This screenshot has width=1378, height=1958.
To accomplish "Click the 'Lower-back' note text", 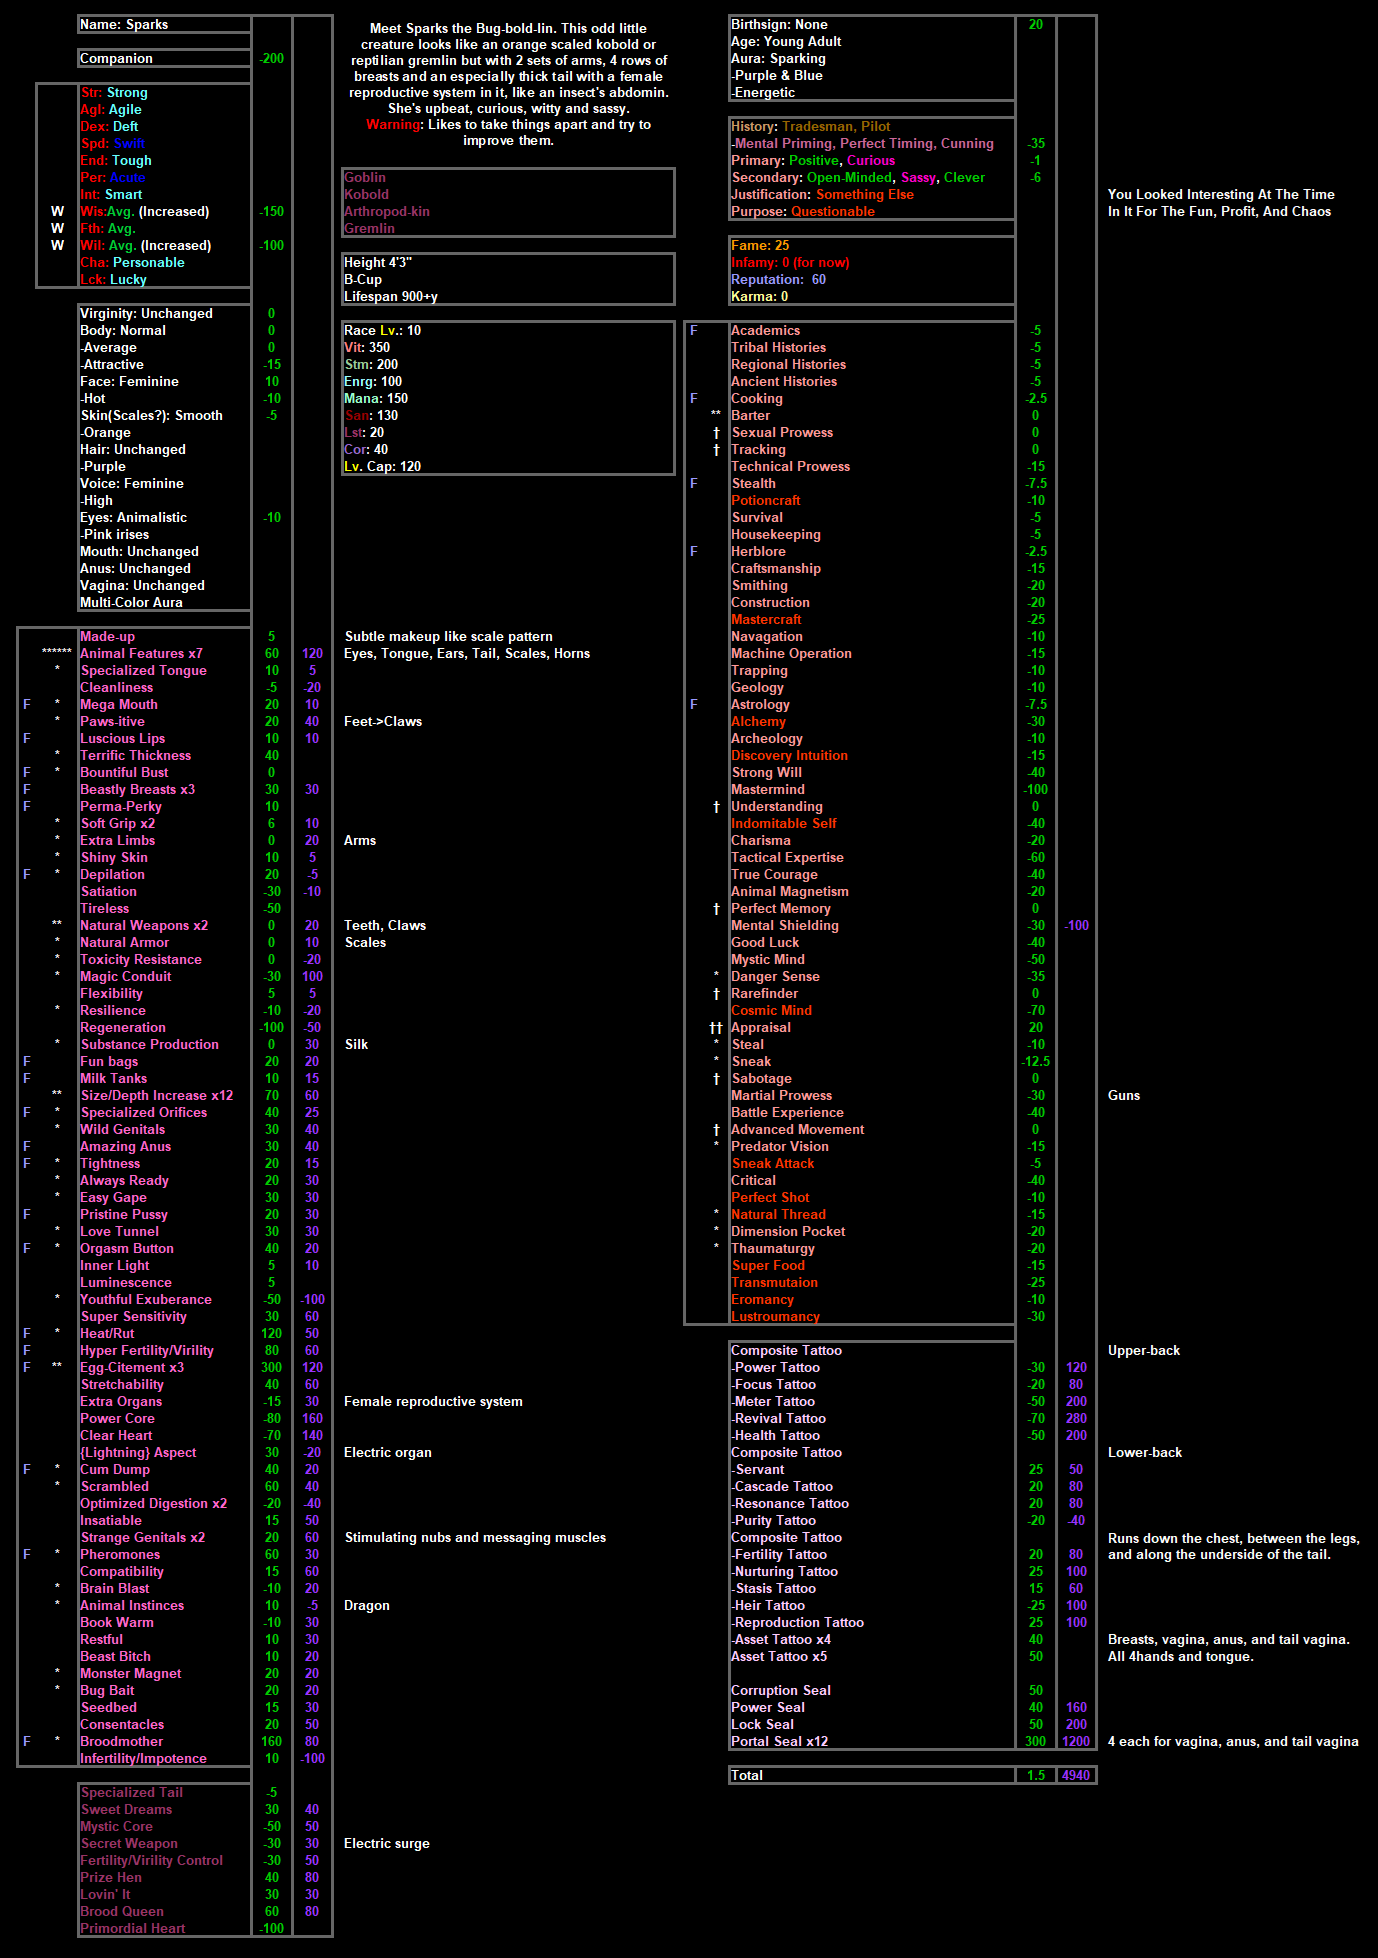I will [x=1145, y=1452].
